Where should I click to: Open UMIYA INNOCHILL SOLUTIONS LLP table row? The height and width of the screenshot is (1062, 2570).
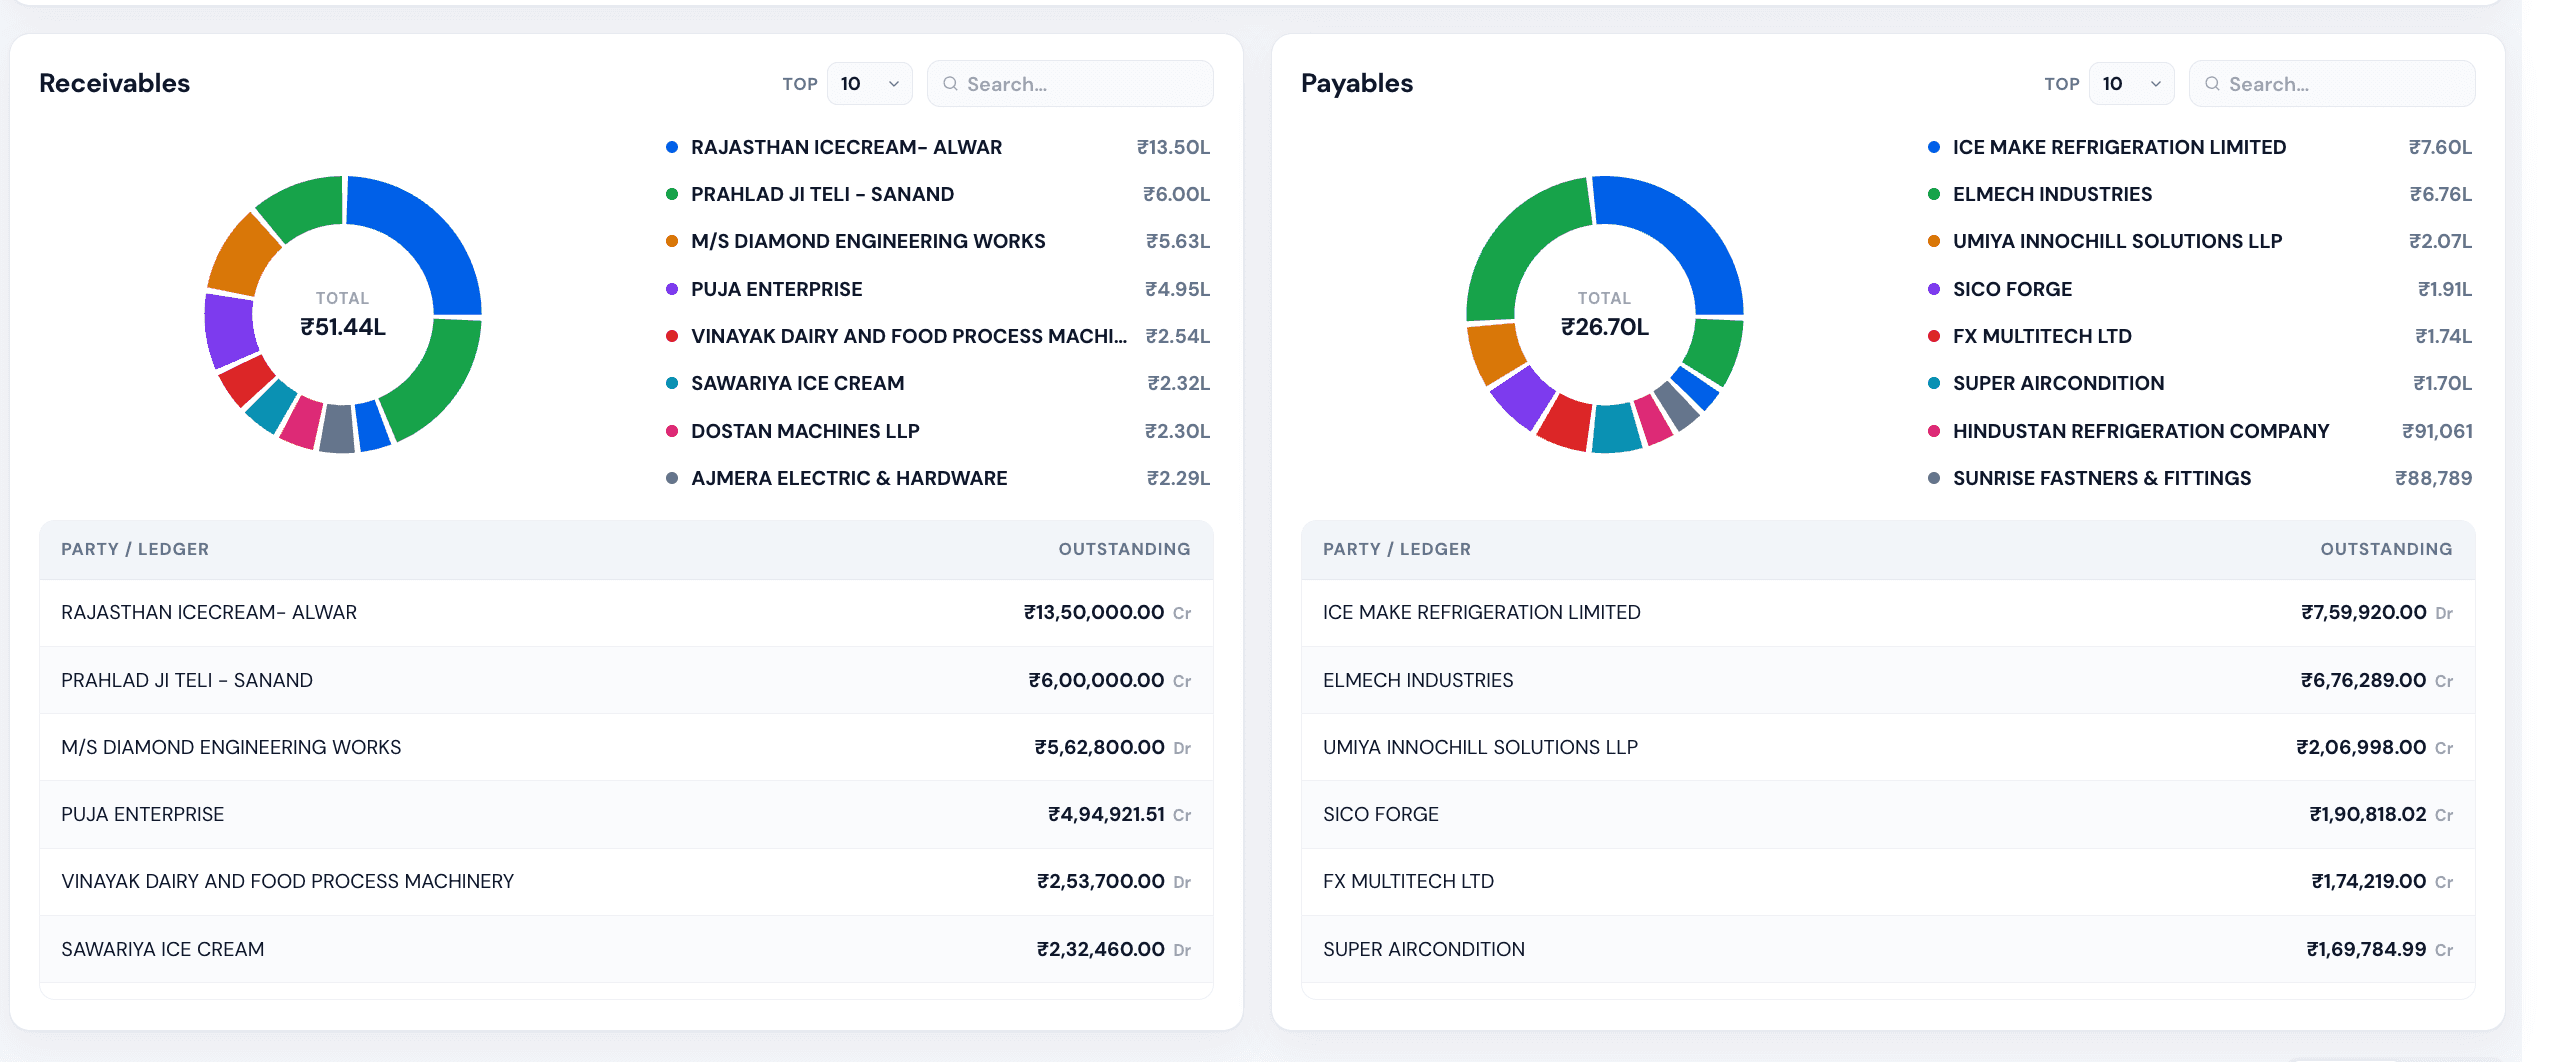tap(1888, 747)
